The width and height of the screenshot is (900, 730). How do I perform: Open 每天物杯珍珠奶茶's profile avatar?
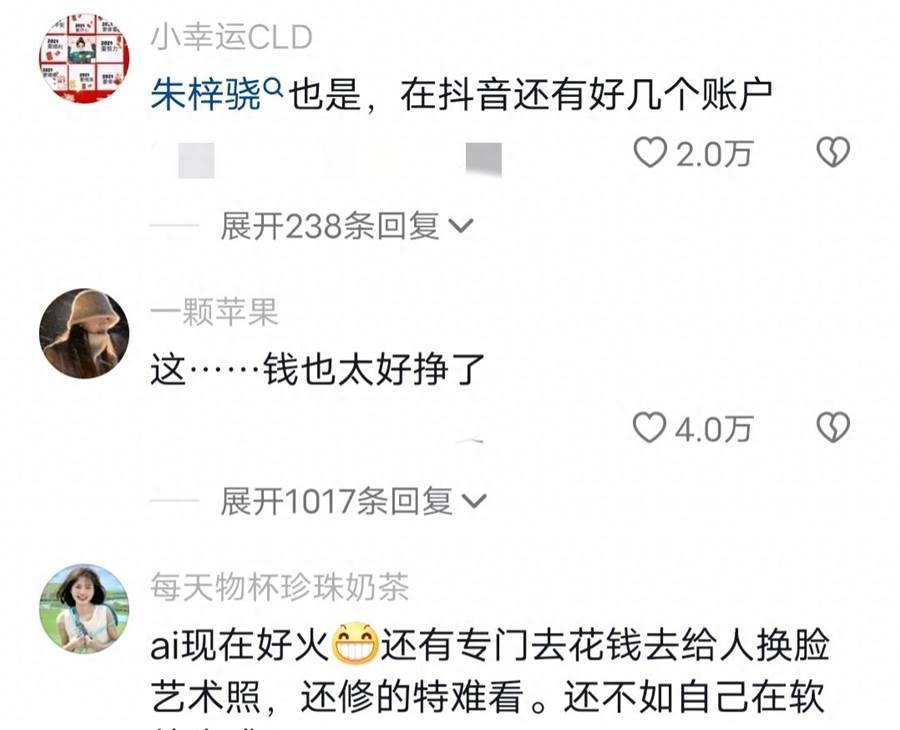(x=84, y=608)
